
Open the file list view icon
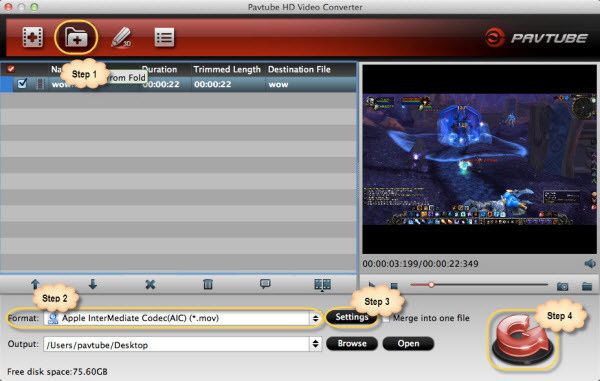pyautogui.click(x=165, y=37)
